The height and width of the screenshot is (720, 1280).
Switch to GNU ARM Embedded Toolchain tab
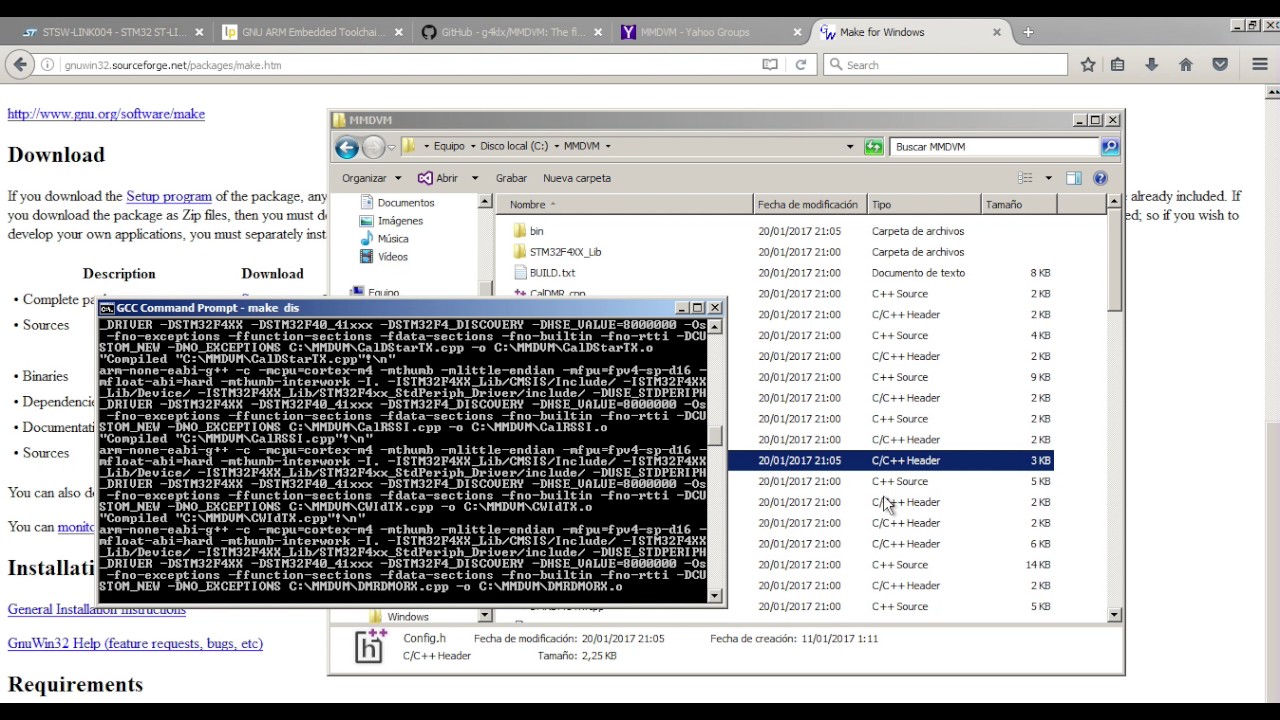click(313, 32)
